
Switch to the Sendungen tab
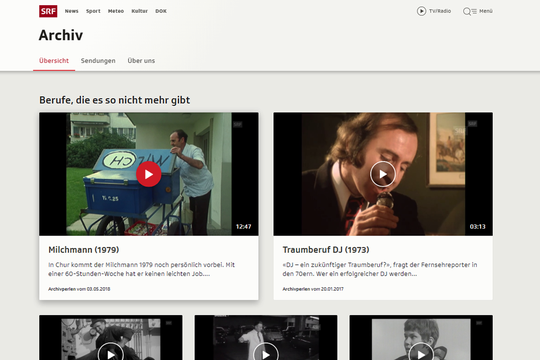[98, 61]
